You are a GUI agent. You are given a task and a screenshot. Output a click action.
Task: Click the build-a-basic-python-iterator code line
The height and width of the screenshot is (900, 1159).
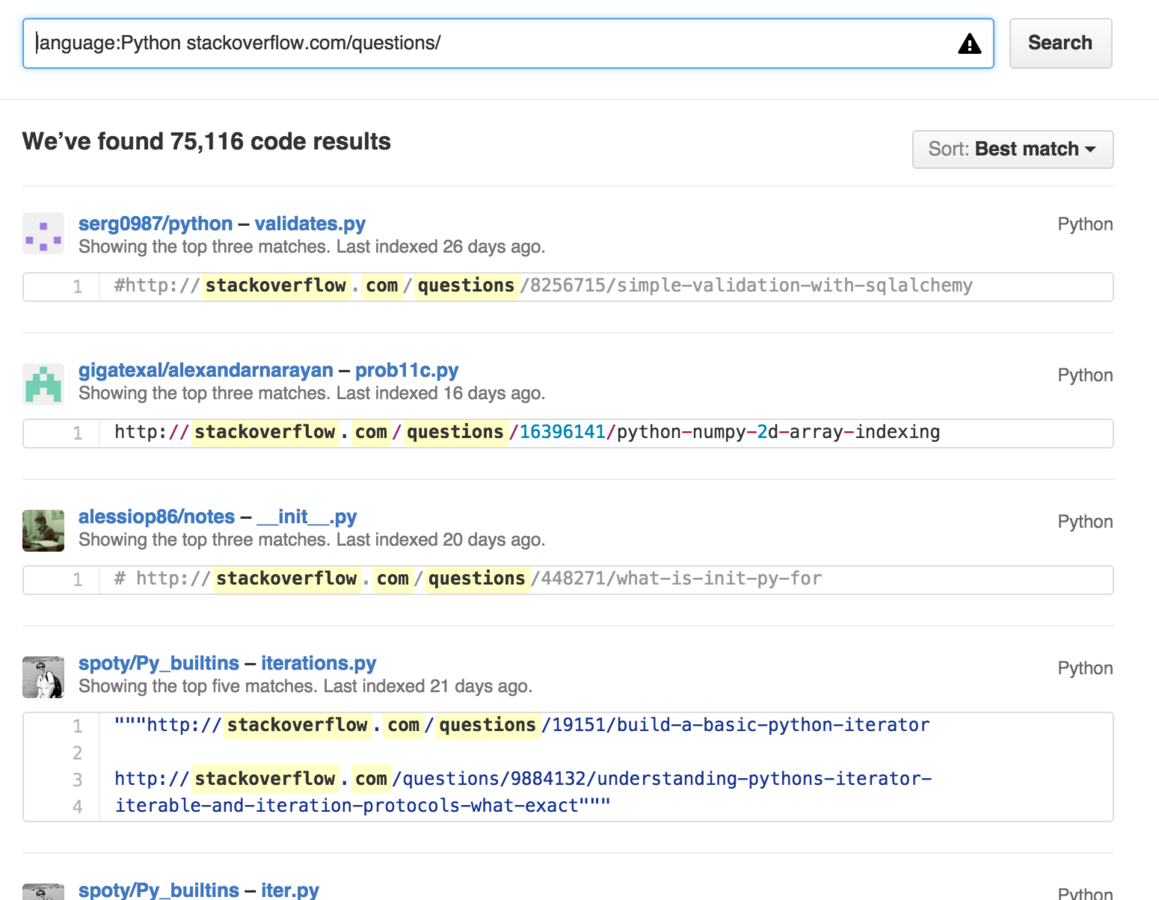pos(522,725)
